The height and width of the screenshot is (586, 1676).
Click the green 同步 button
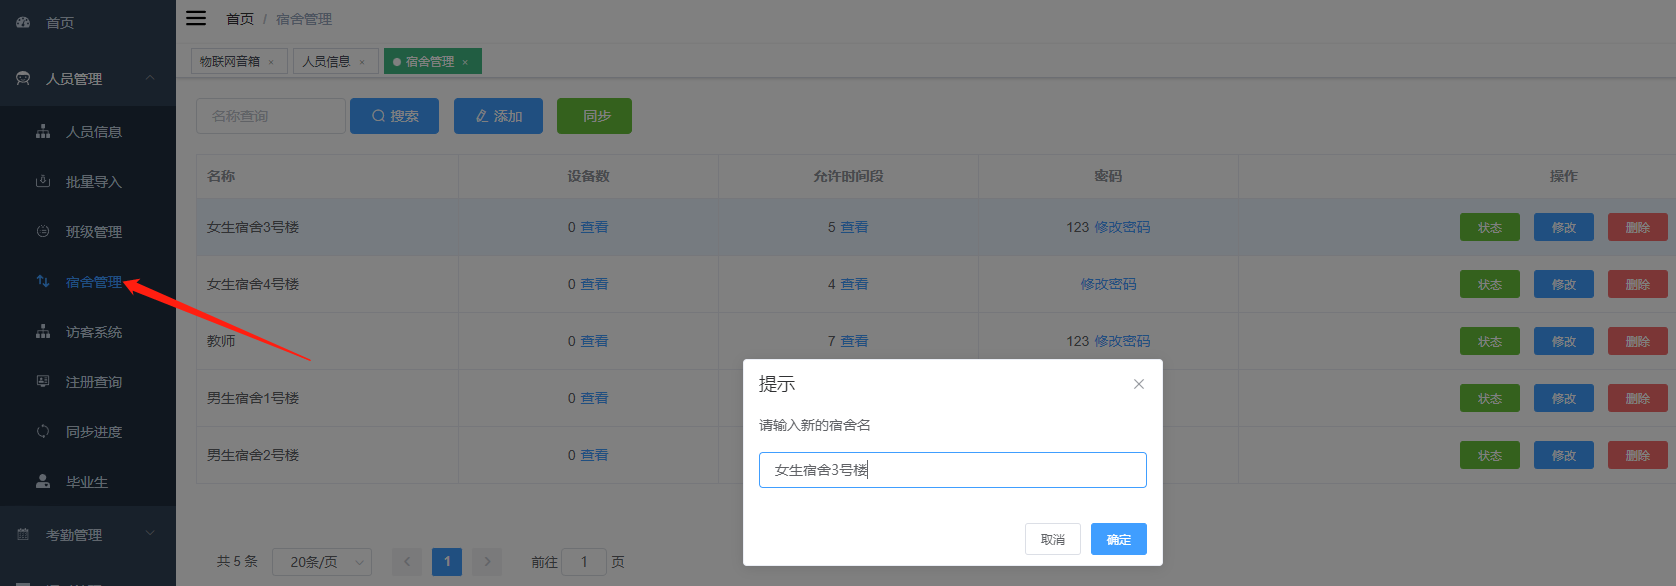click(x=594, y=116)
